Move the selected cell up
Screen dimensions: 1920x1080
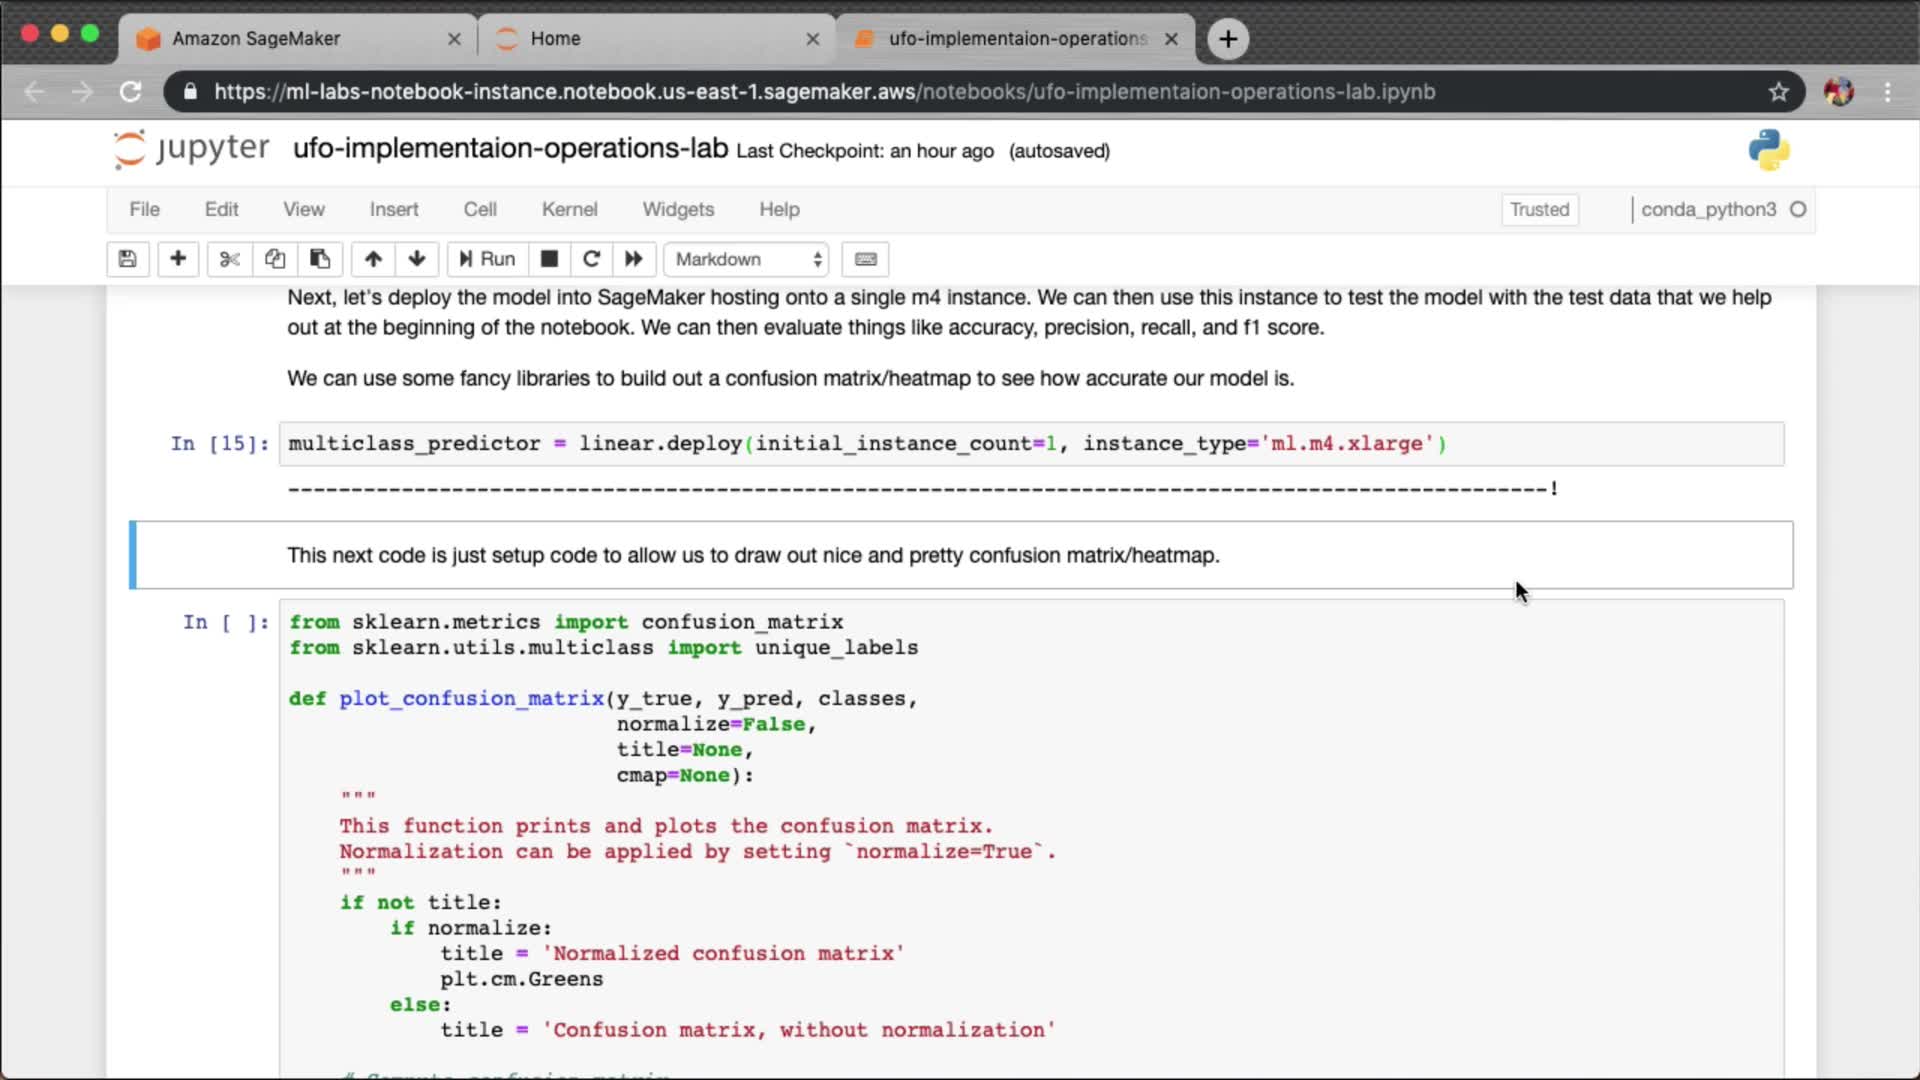pyautogui.click(x=373, y=259)
